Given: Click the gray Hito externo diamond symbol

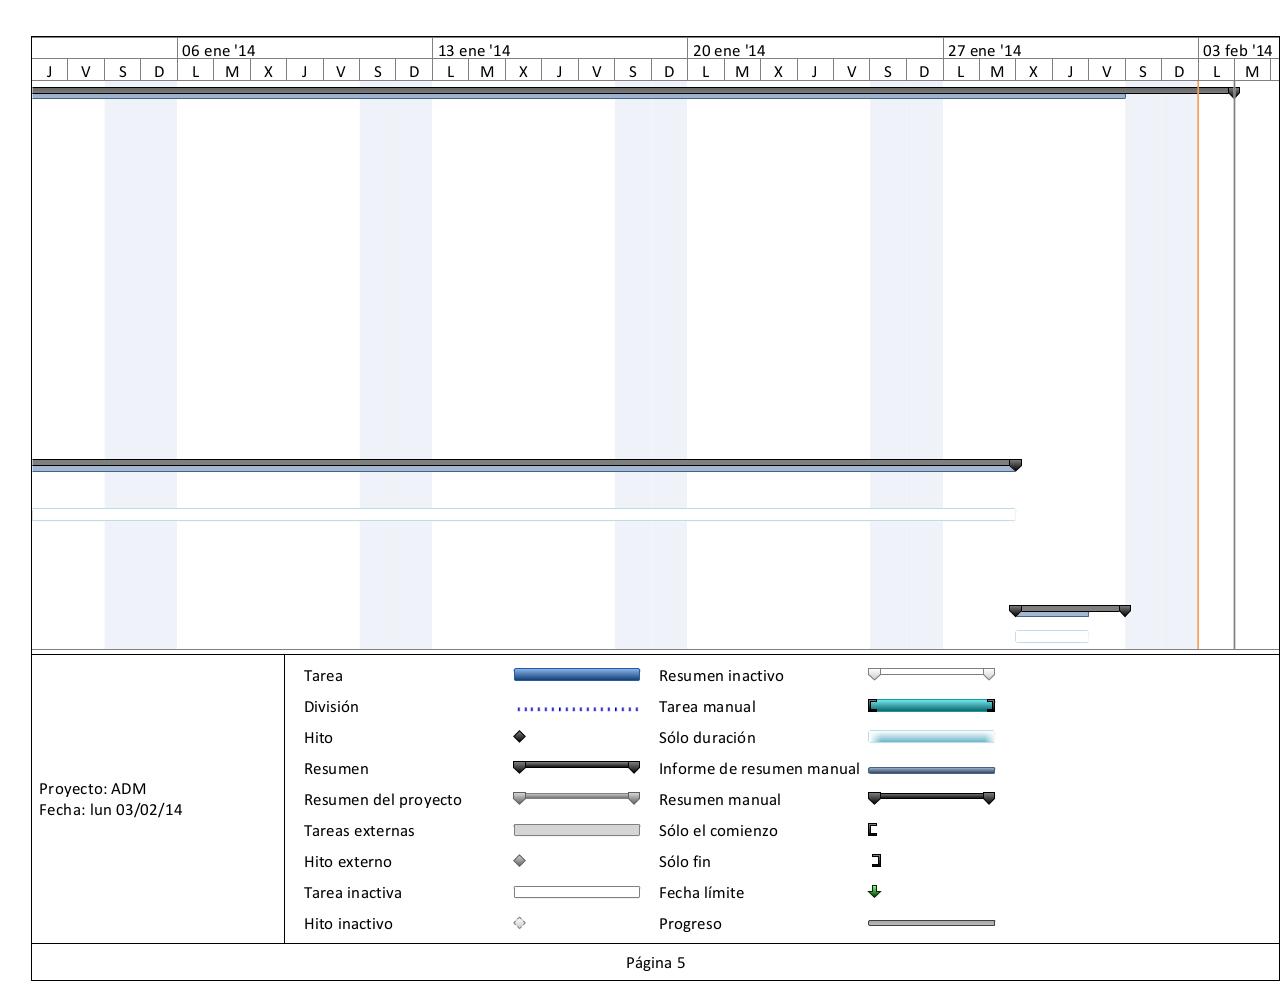Looking at the screenshot, I should pyautogui.click(x=519, y=861).
